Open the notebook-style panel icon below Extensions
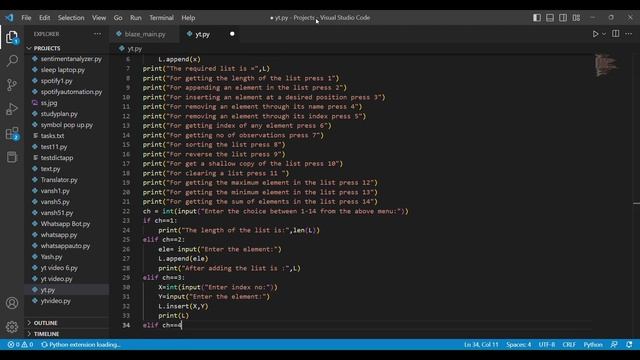The image size is (640, 360). pyautogui.click(x=12, y=157)
